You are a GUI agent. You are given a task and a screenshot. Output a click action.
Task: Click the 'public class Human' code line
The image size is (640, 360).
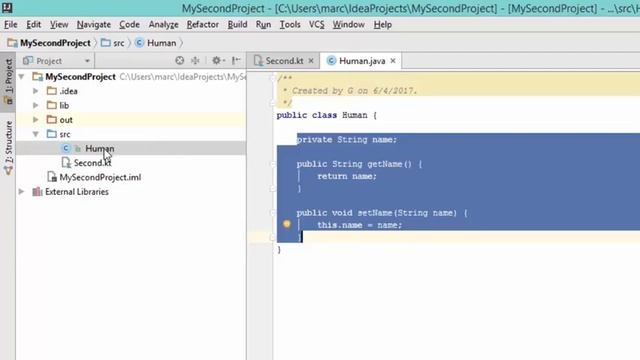click(x=327, y=116)
